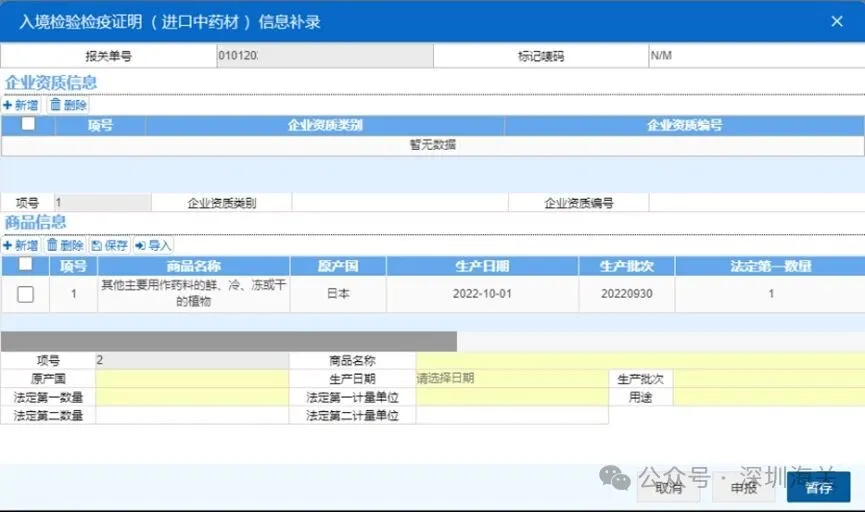Click the 暂存 button
865x512 pixels.
[818, 488]
